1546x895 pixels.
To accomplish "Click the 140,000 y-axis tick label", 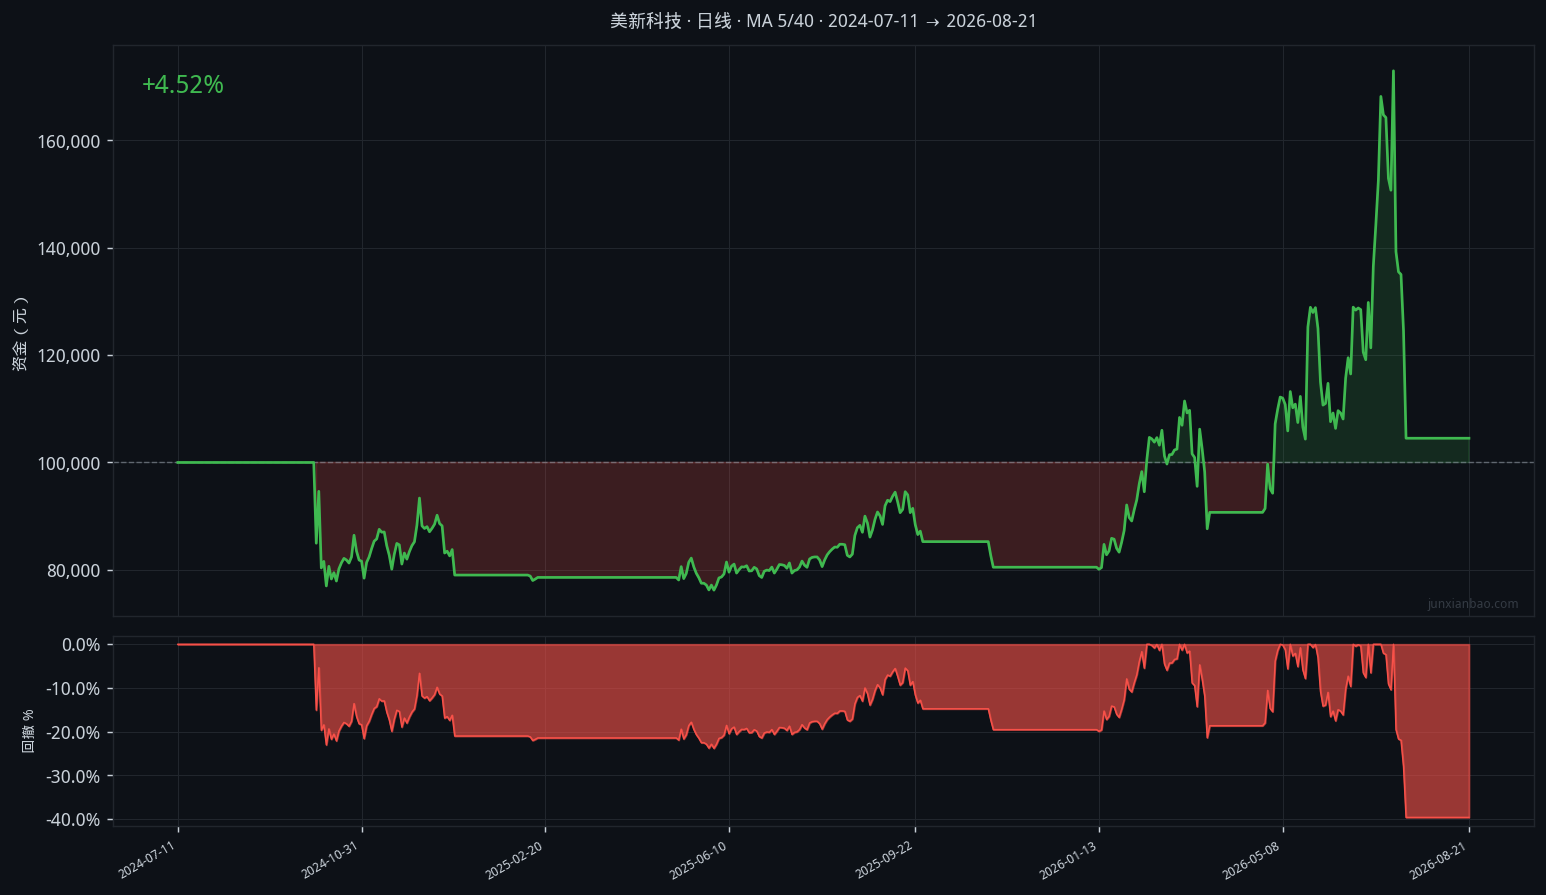I will [69, 249].
